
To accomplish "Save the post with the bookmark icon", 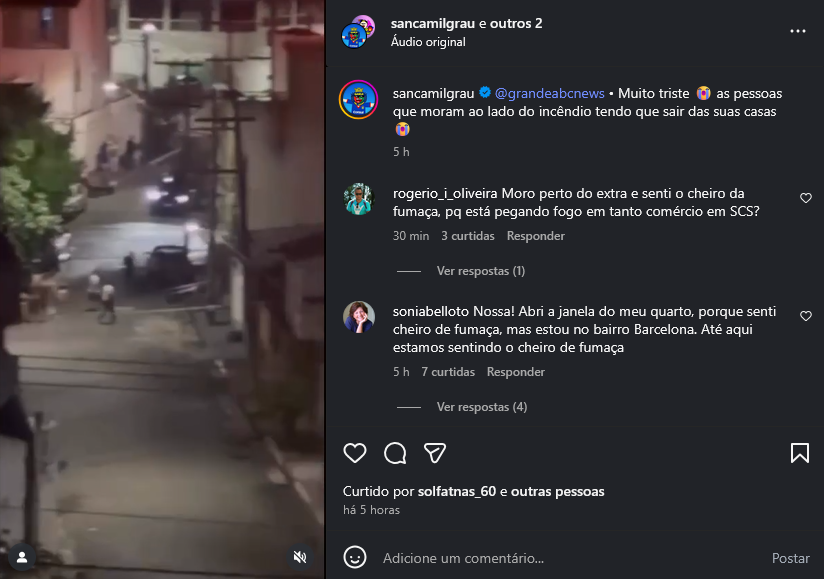I will [800, 453].
